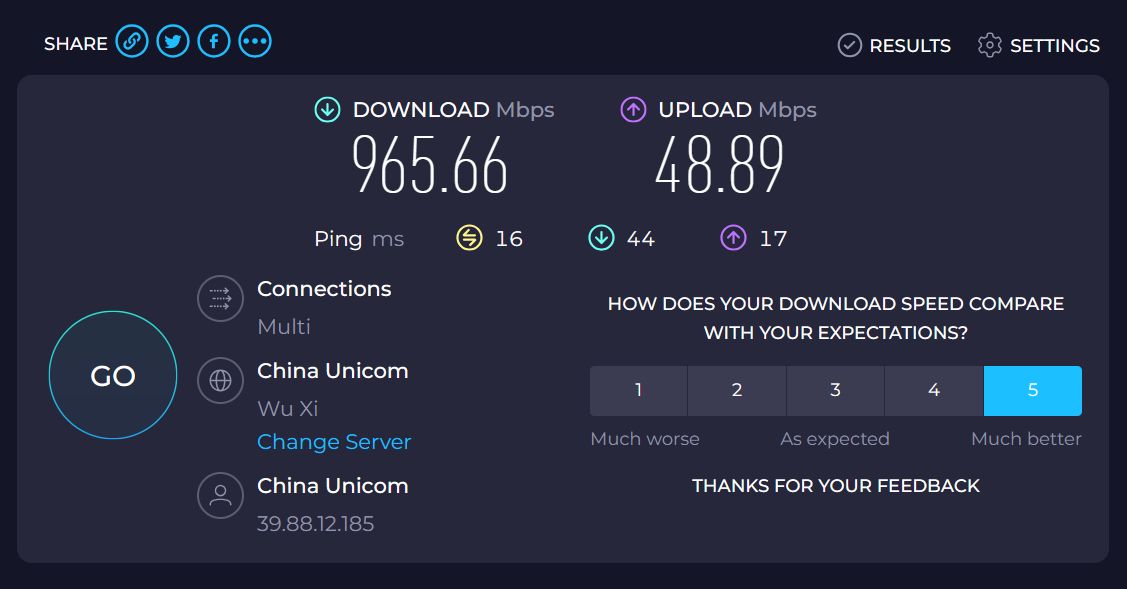The image size is (1127, 589).
Task: Click the user ISP profile icon
Action: click(221, 496)
